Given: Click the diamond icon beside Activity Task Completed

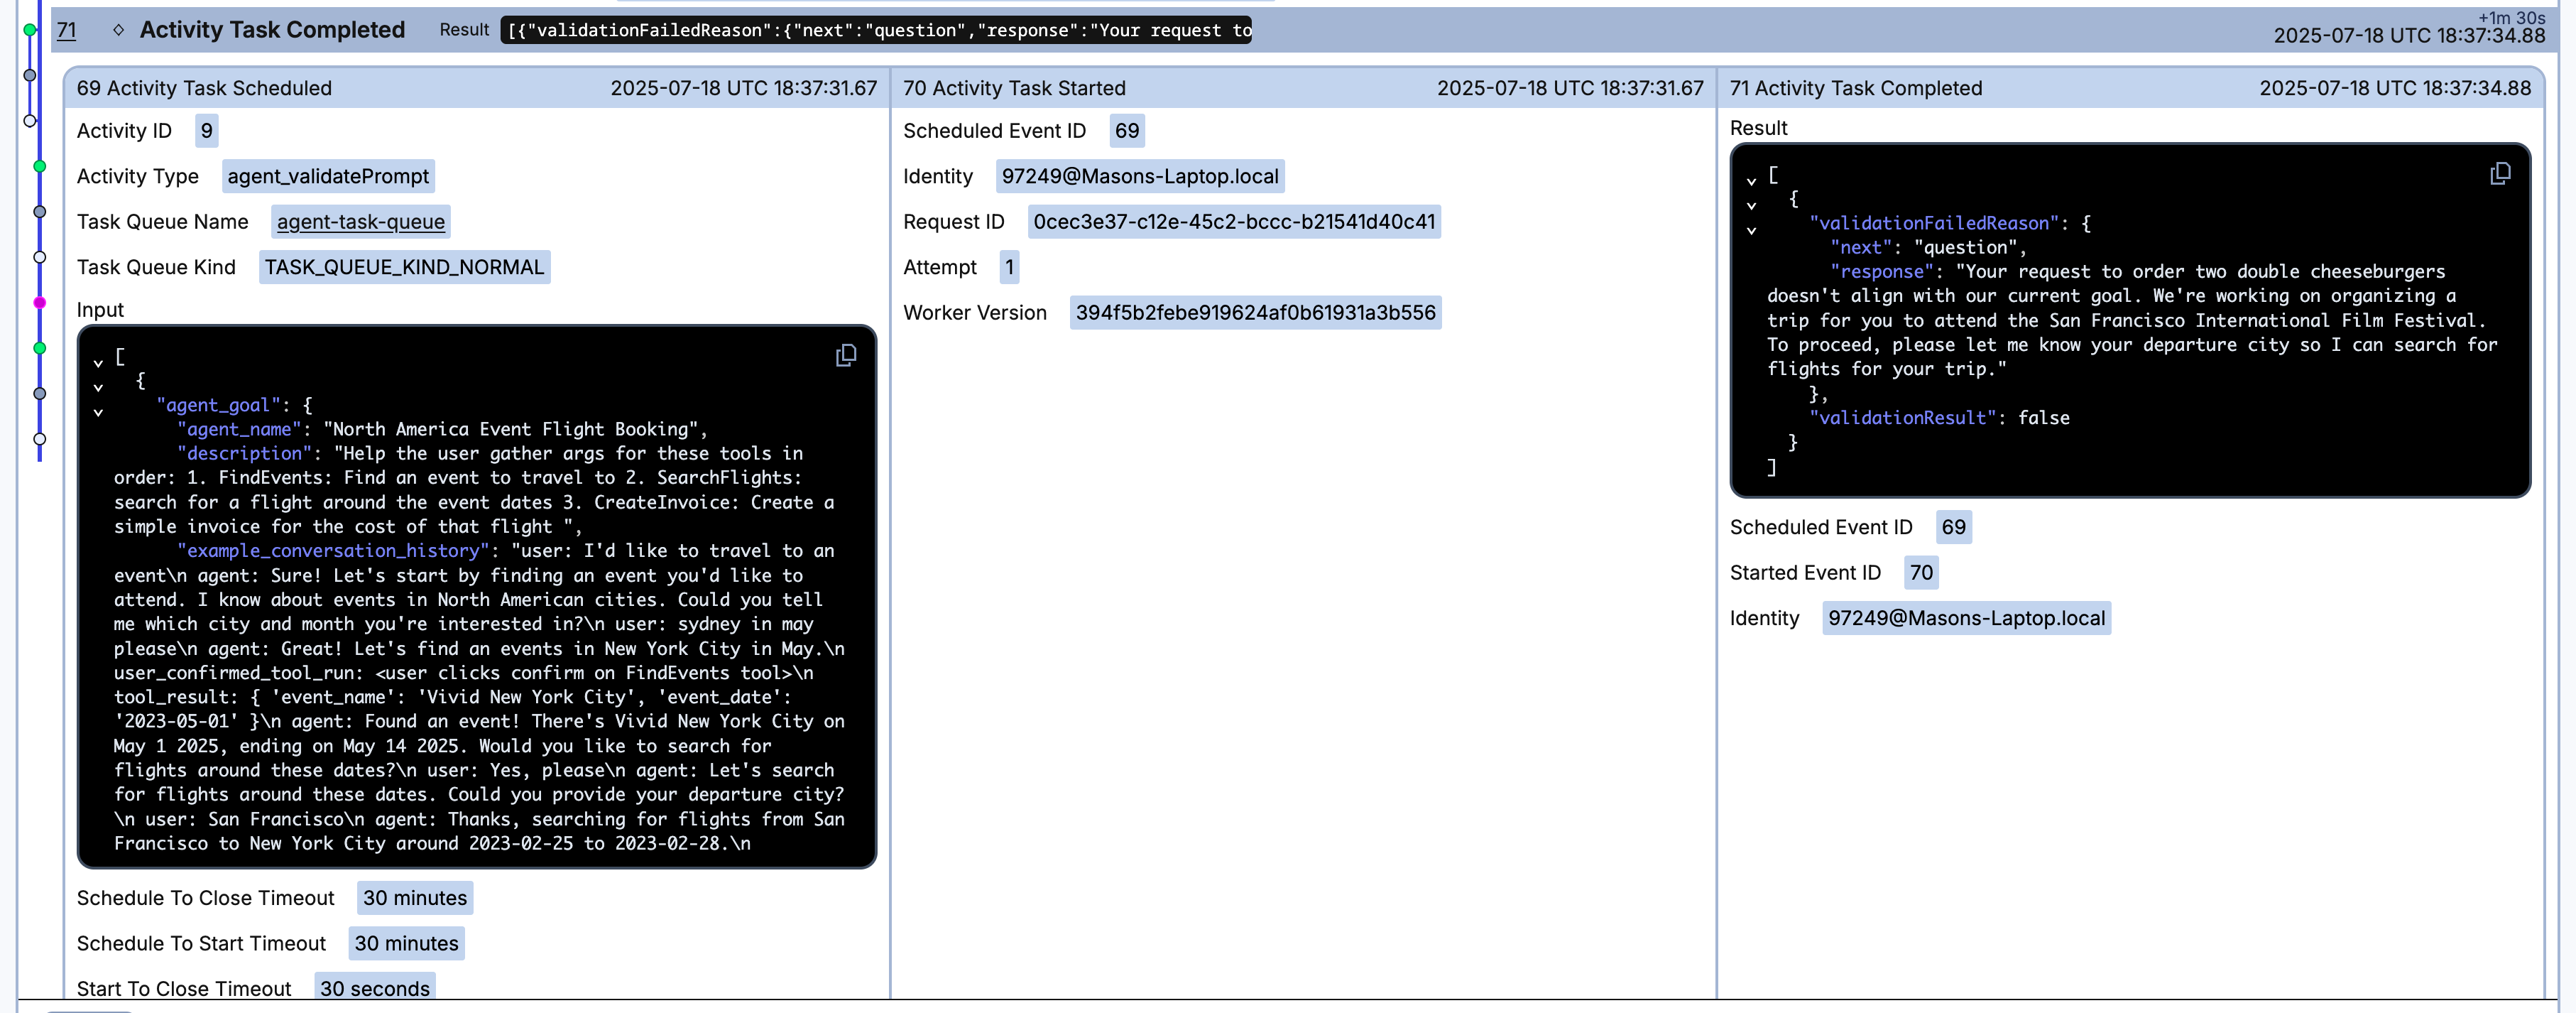Looking at the screenshot, I should point(119,30).
